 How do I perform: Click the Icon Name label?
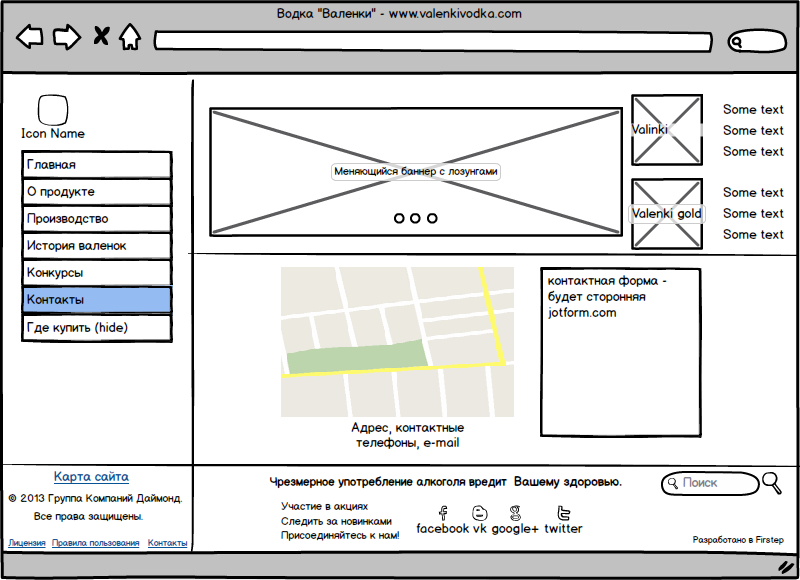click(x=53, y=134)
